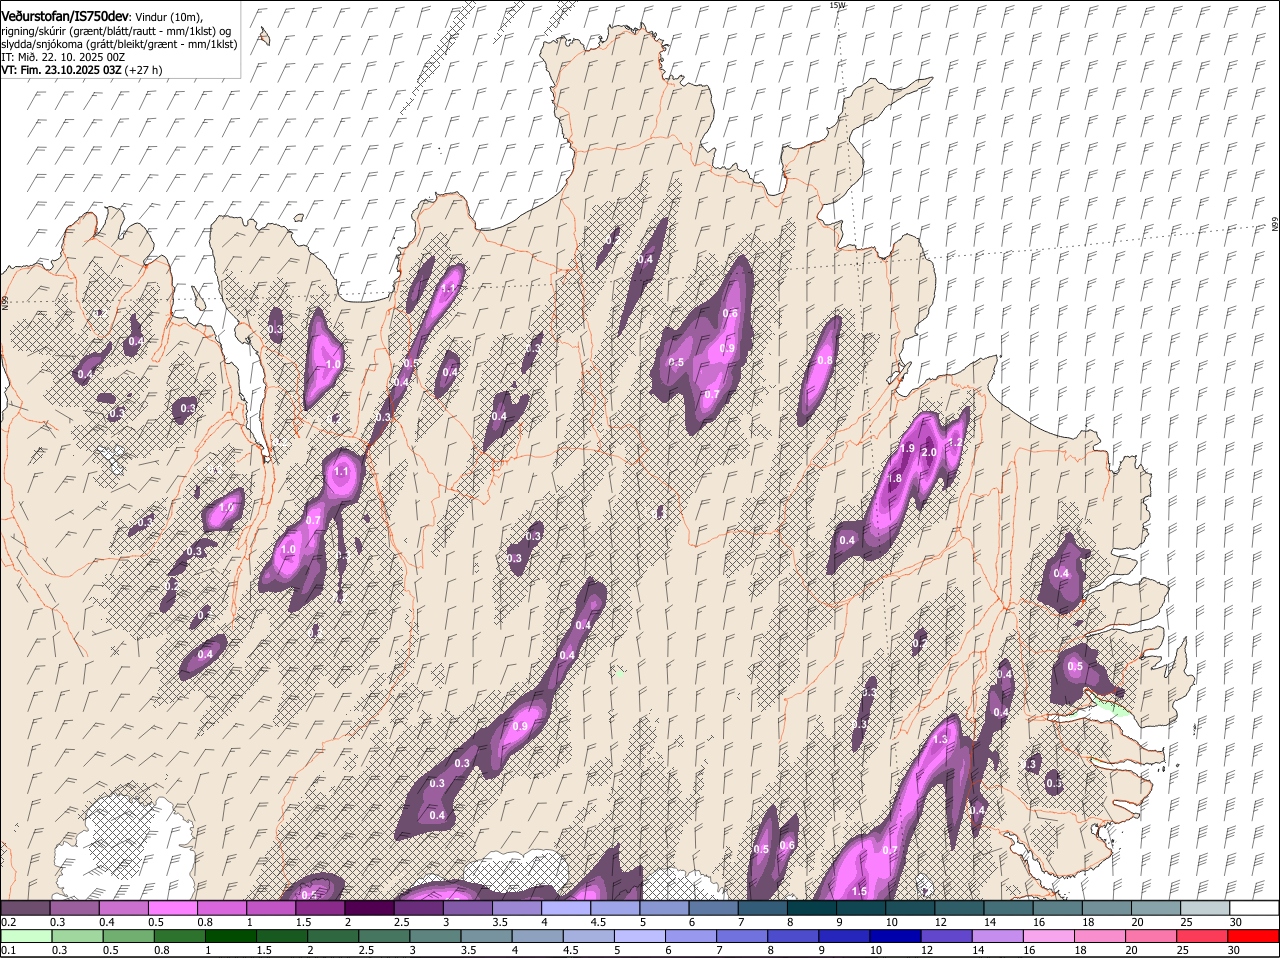
Task: Click the "0.1" label in the legend
Action: click(8, 950)
